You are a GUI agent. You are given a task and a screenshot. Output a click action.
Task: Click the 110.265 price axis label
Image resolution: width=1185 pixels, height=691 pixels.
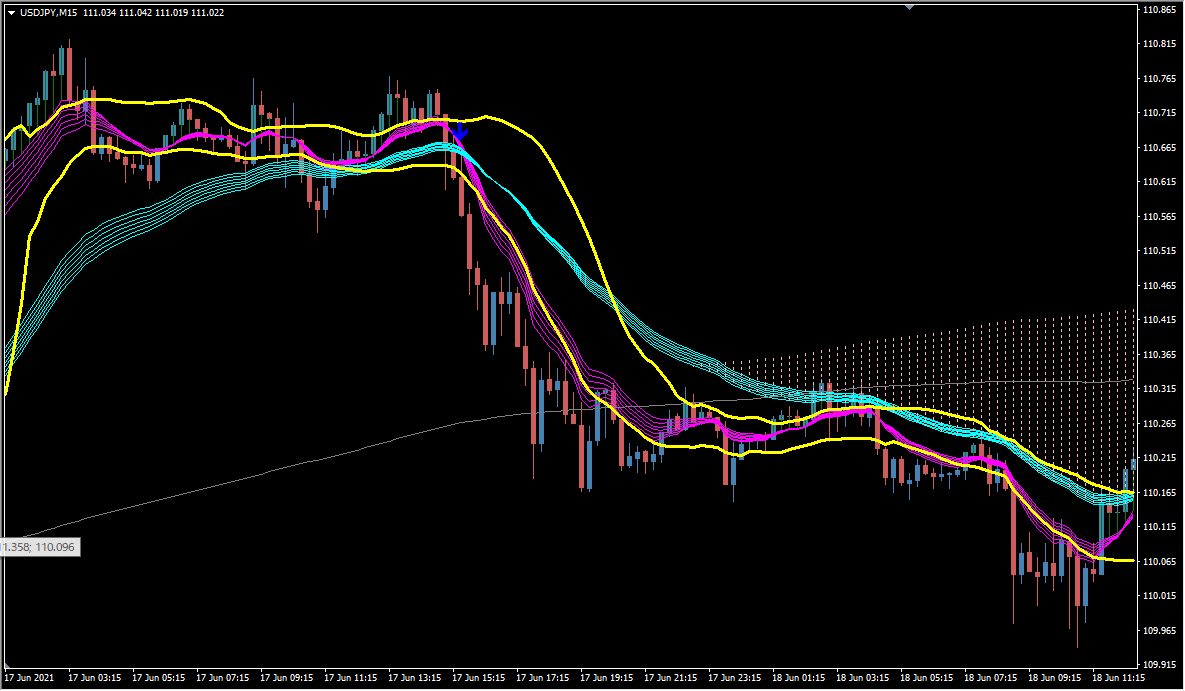(1159, 423)
